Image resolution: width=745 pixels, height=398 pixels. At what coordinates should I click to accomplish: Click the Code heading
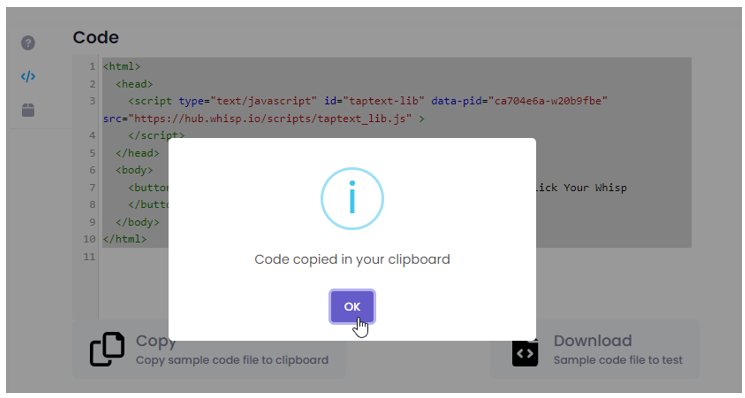click(x=96, y=37)
